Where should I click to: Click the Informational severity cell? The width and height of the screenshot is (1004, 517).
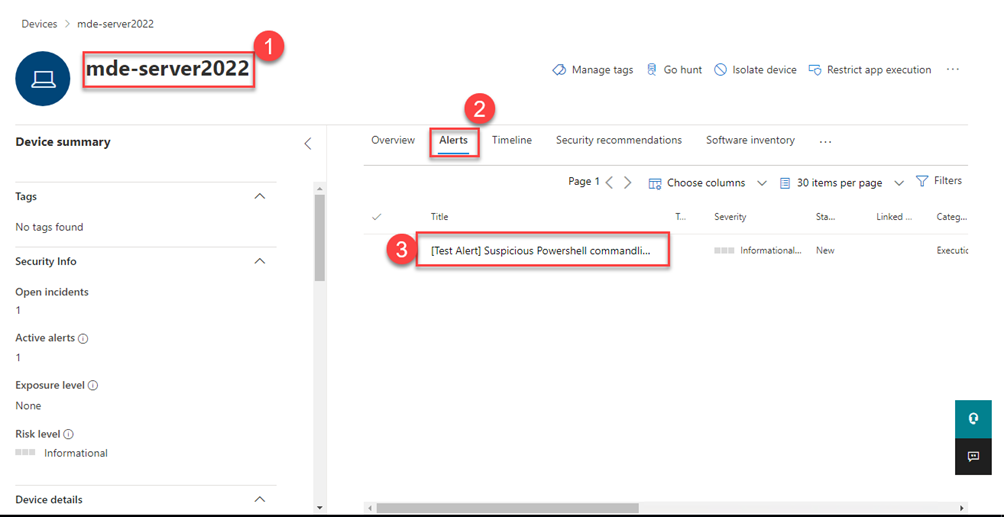click(758, 251)
